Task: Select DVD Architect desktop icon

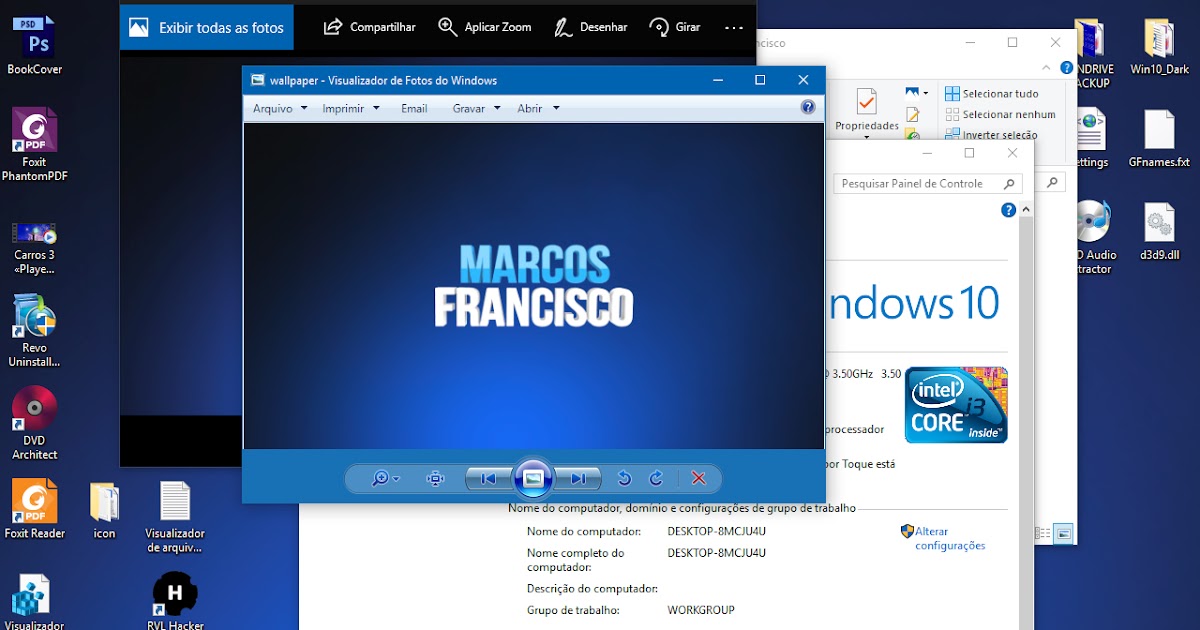Action: pyautogui.click(x=35, y=424)
